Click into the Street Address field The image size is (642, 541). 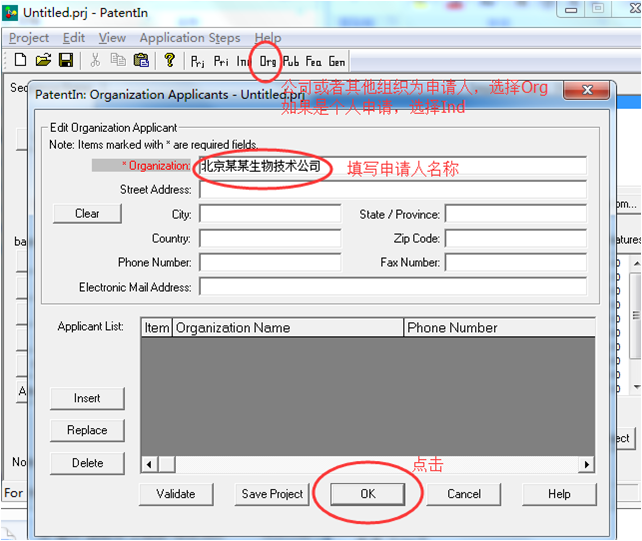(392, 190)
